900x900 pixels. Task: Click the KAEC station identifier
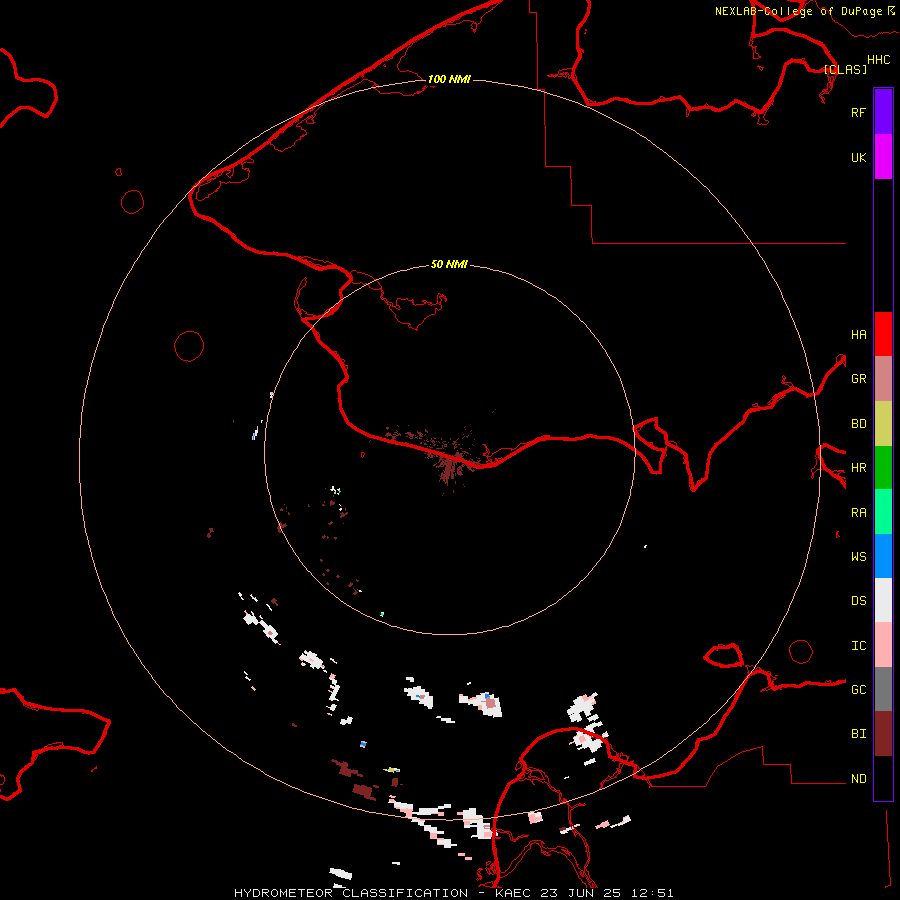[513, 893]
